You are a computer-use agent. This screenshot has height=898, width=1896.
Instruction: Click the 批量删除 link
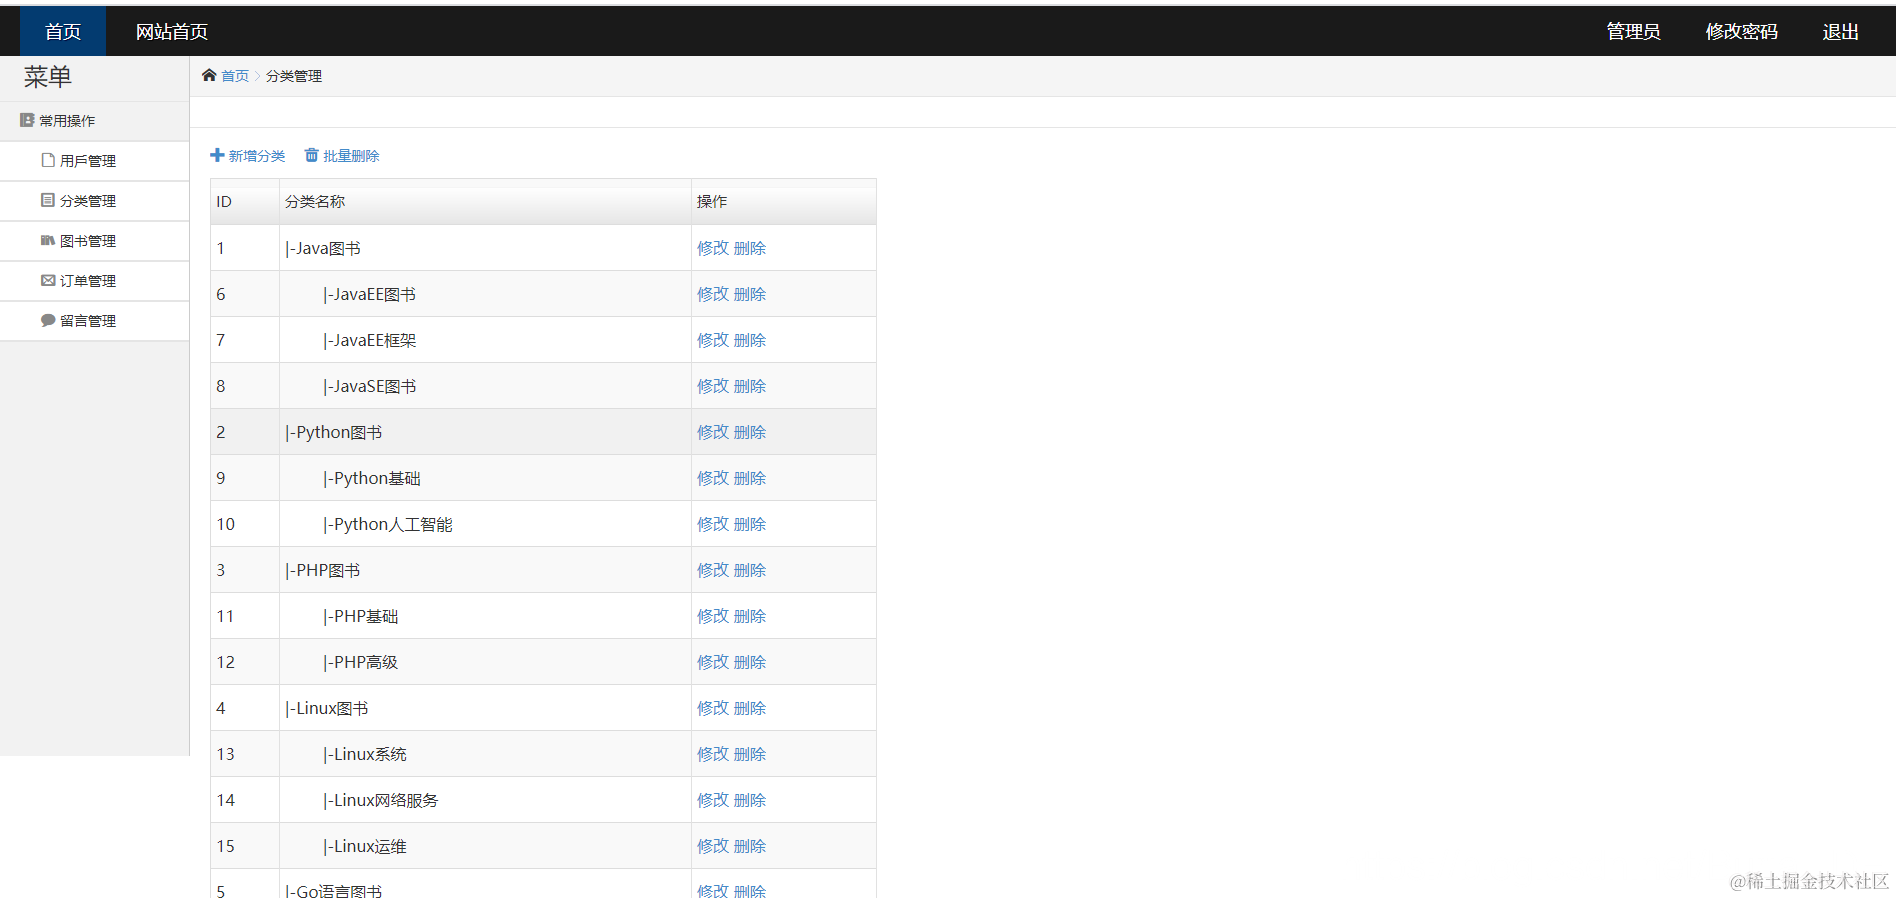pyautogui.click(x=351, y=156)
